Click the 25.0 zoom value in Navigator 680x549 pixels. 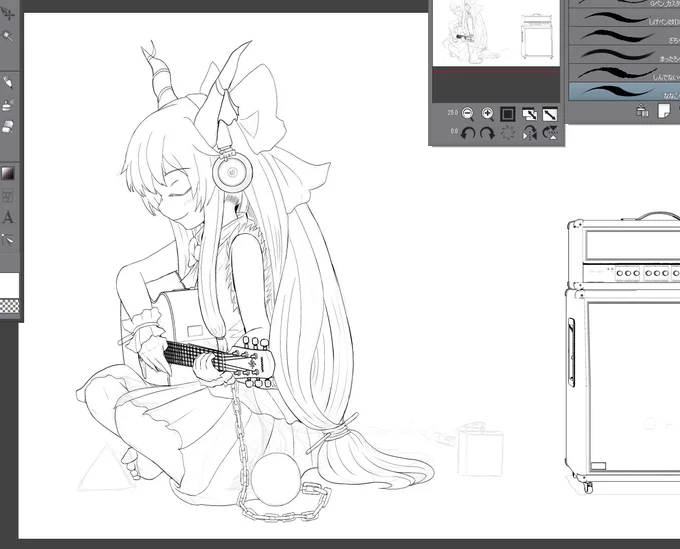(x=453, y=113)
